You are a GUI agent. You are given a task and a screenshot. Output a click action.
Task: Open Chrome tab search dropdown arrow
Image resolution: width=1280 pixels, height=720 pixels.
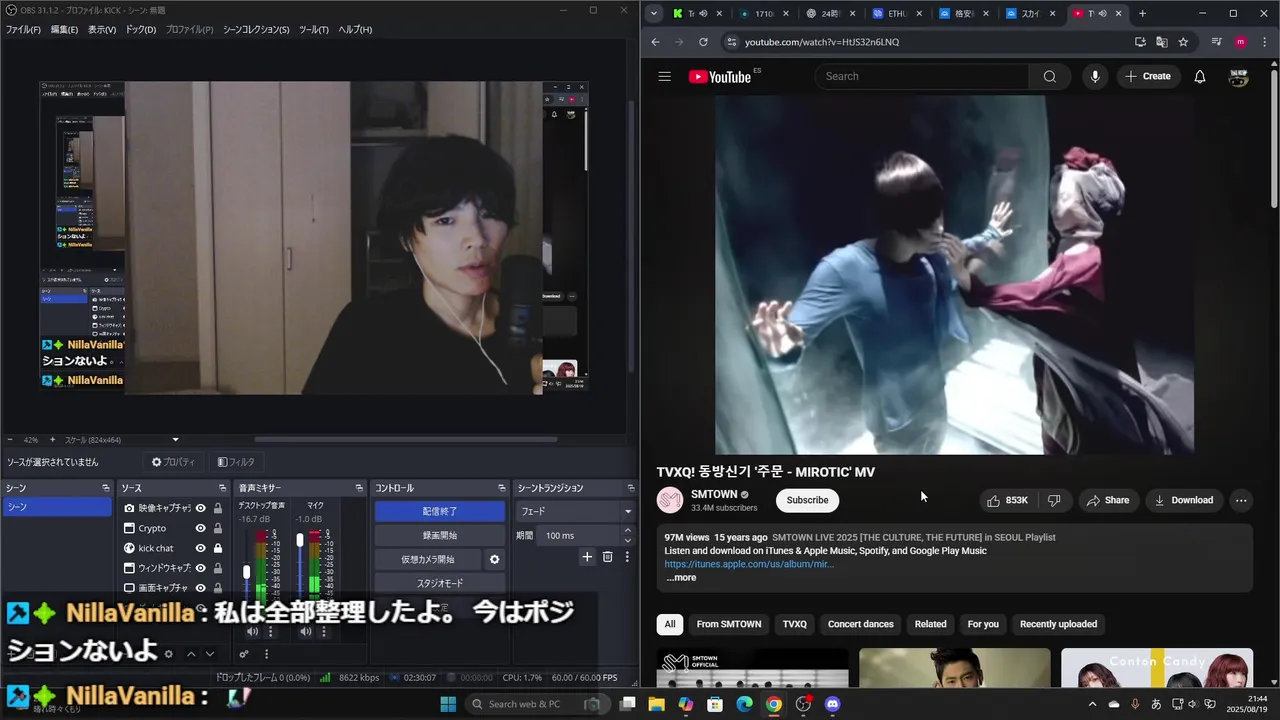pos(654,14)
